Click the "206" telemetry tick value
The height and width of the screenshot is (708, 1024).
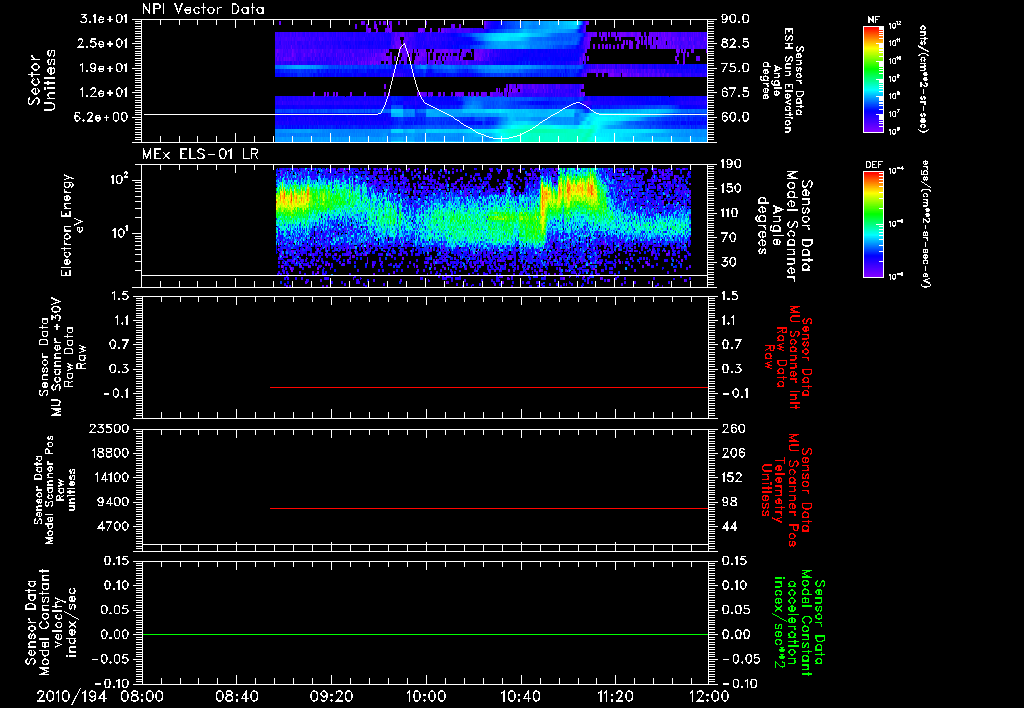(x=732, y=453)
